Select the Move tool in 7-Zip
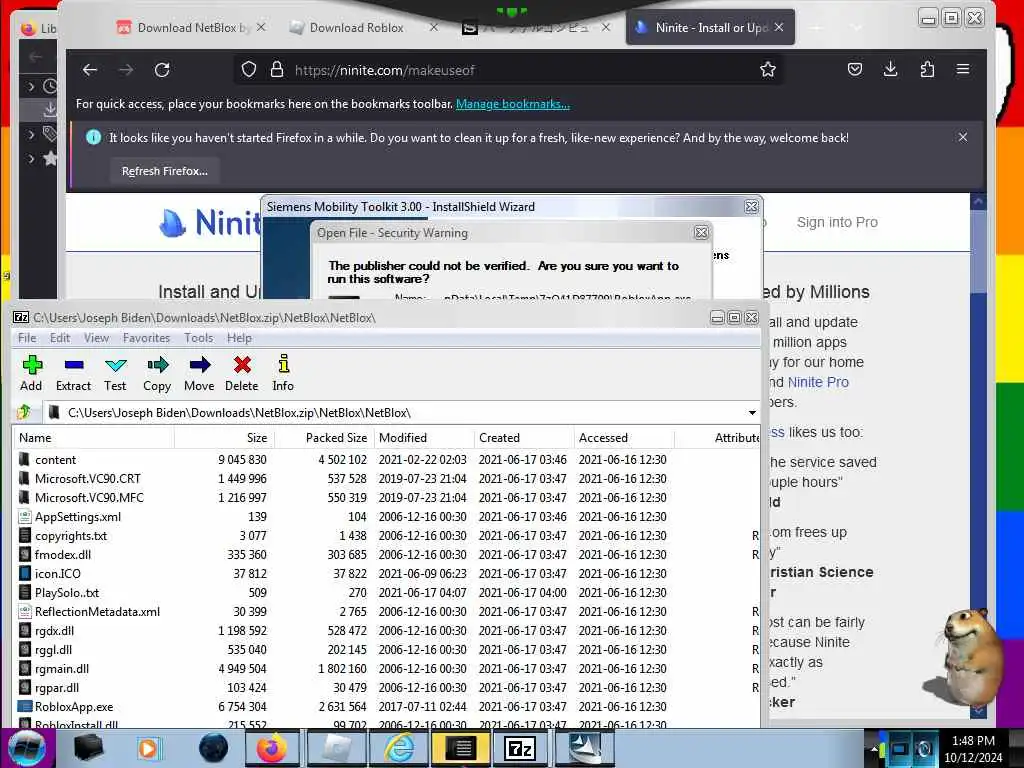This screenshot has height=768, width=1024. click(199, 374)
